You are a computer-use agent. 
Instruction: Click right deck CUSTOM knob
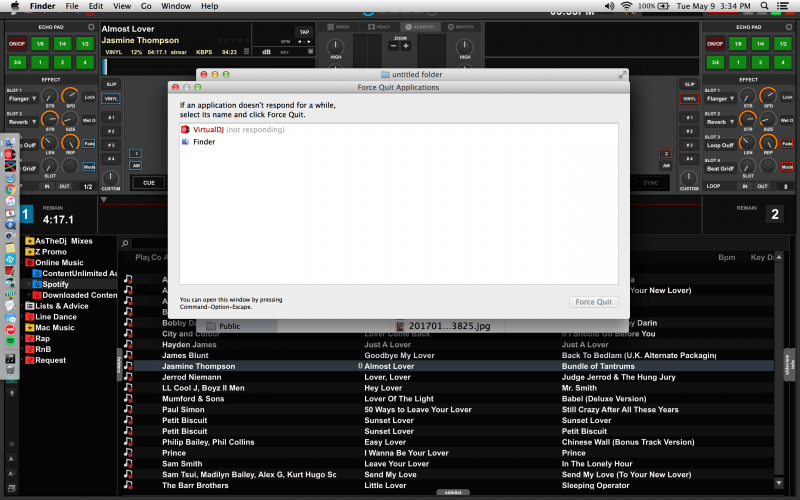(689, 178)
